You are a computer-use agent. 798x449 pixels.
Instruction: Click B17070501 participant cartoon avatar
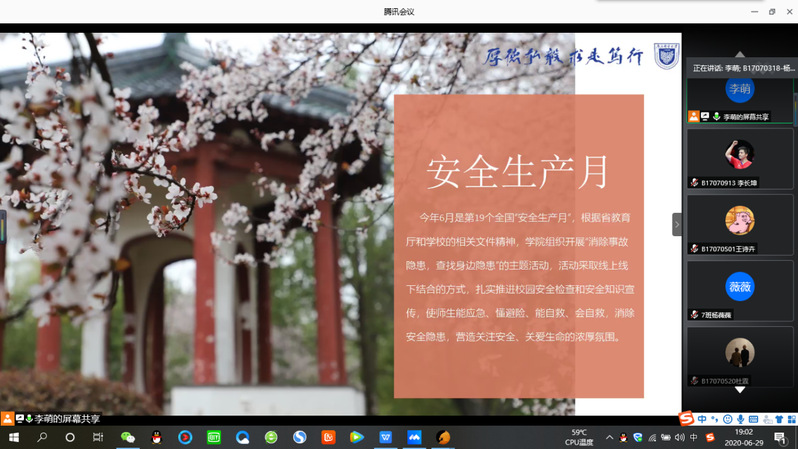pos(740,220)
